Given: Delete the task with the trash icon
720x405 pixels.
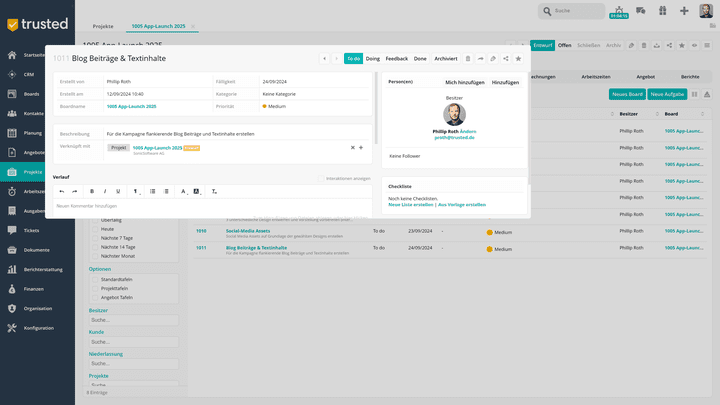Looking at the screenshot, I should tap(468, 59).
